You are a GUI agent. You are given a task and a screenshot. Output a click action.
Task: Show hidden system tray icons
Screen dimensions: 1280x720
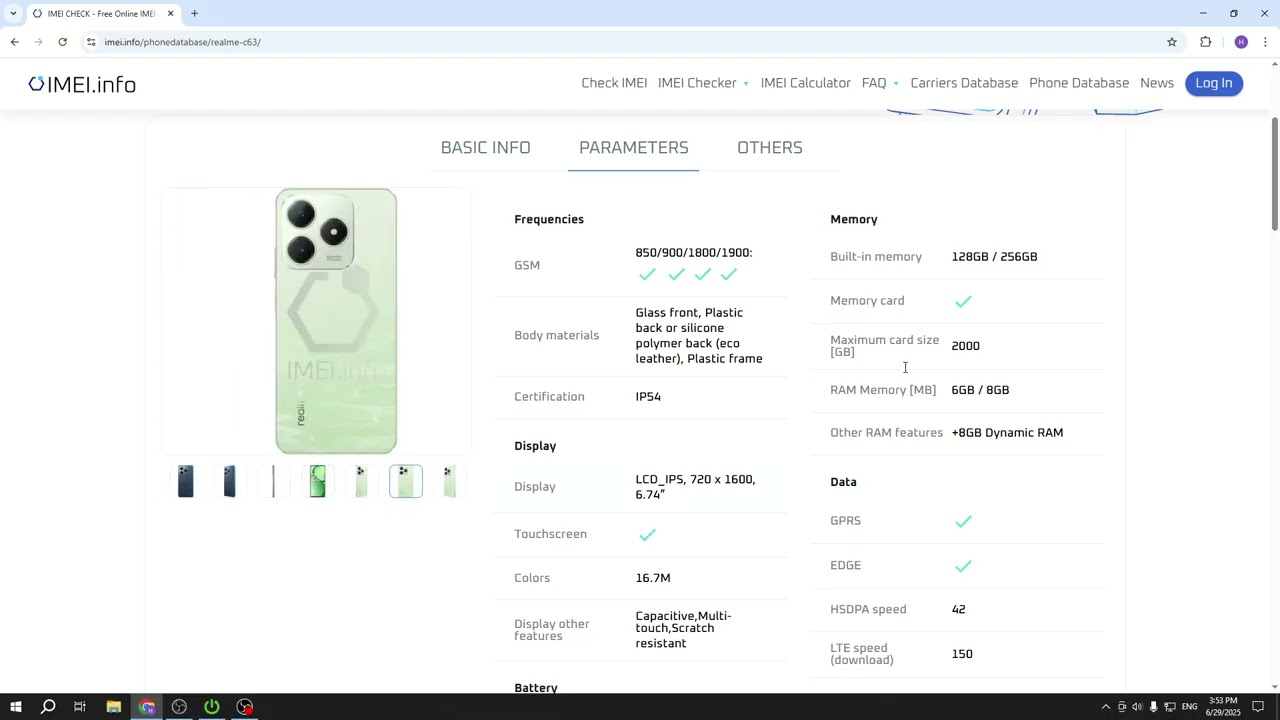click(x=1105, y=707)
